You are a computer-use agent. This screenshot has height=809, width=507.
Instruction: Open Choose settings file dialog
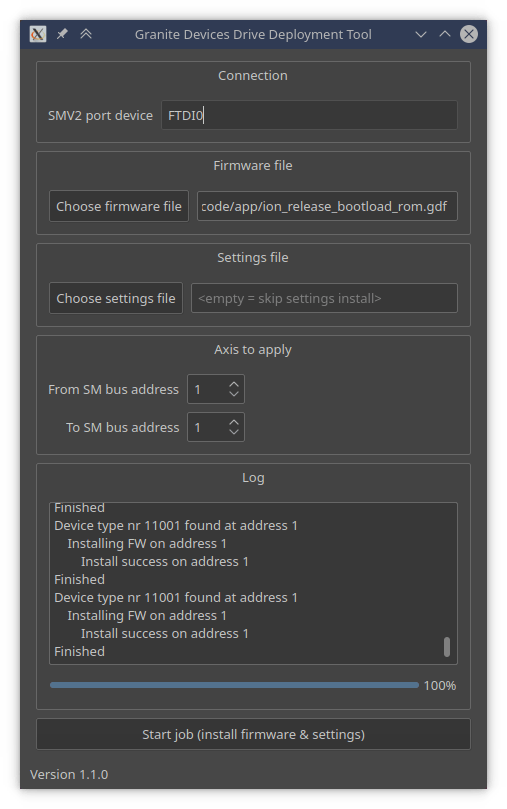coord(116,298)
